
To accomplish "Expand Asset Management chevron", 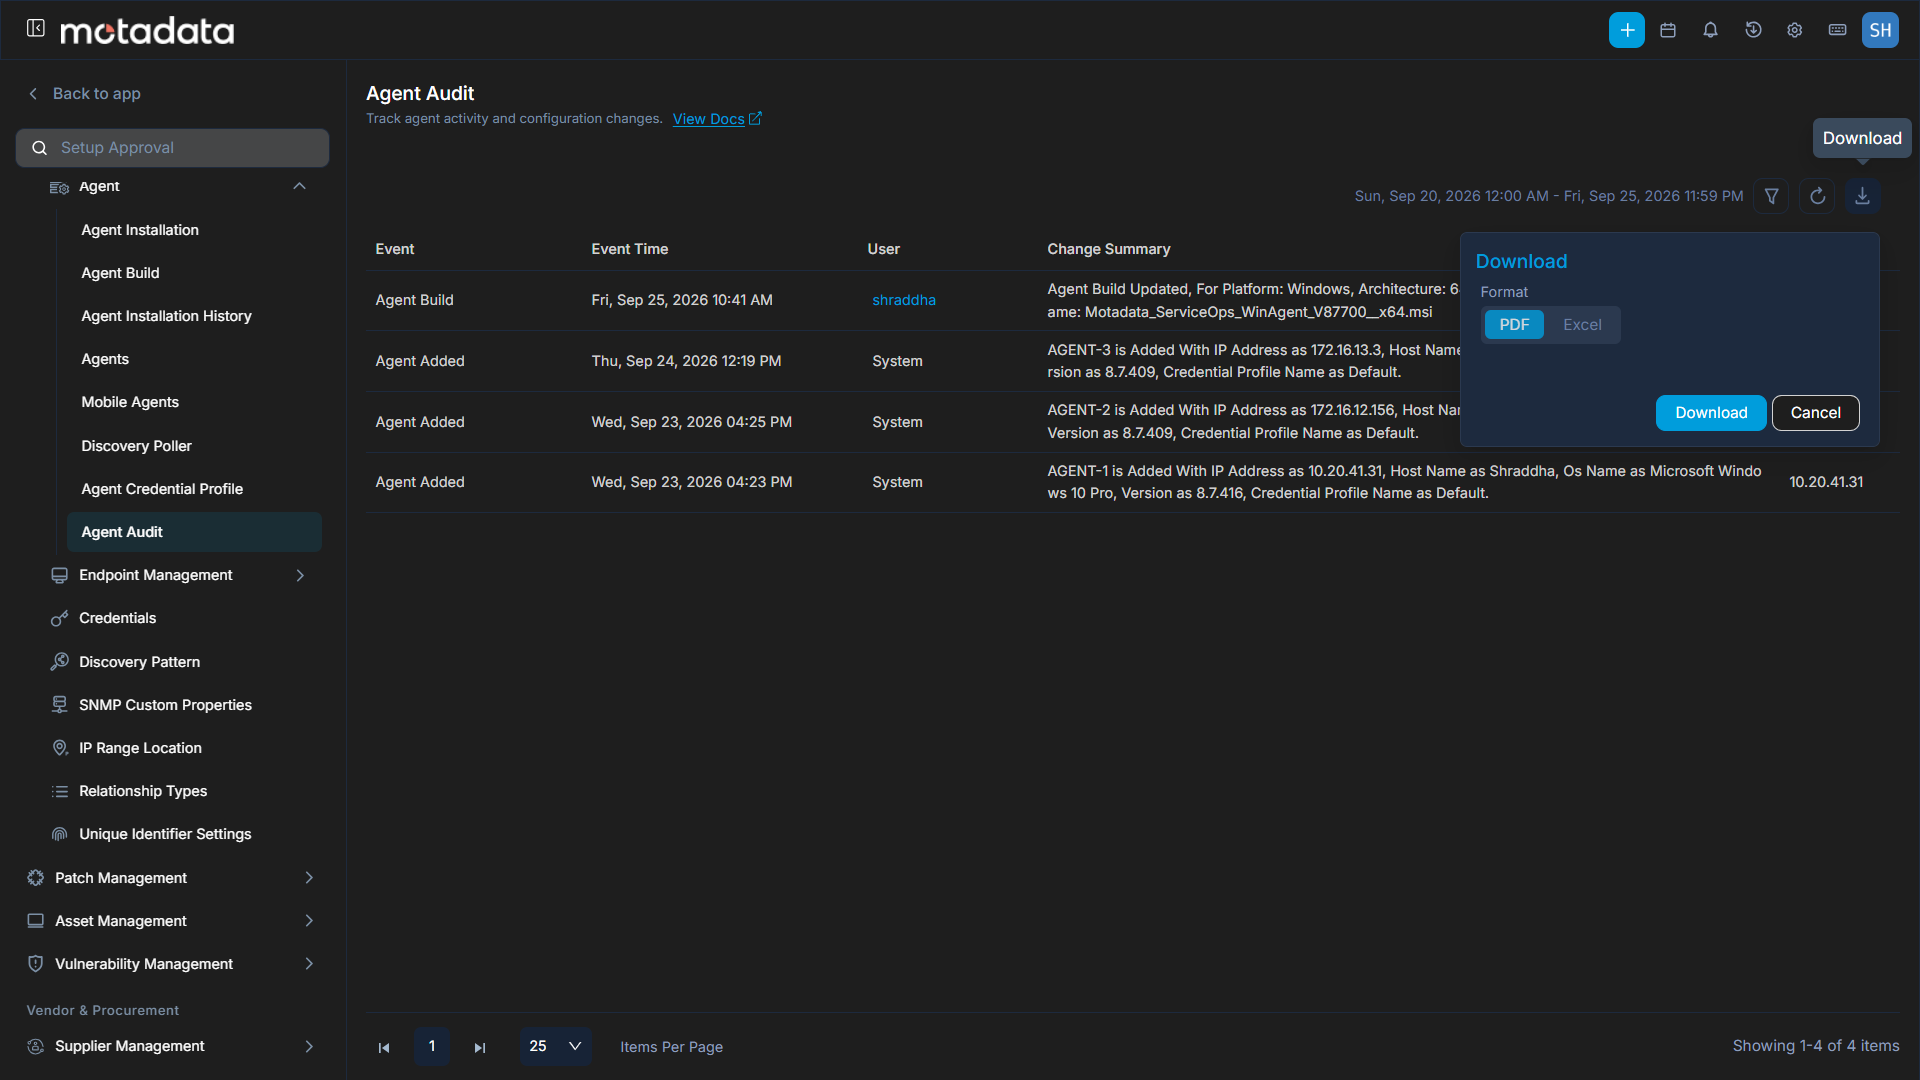I will [309, 921].
